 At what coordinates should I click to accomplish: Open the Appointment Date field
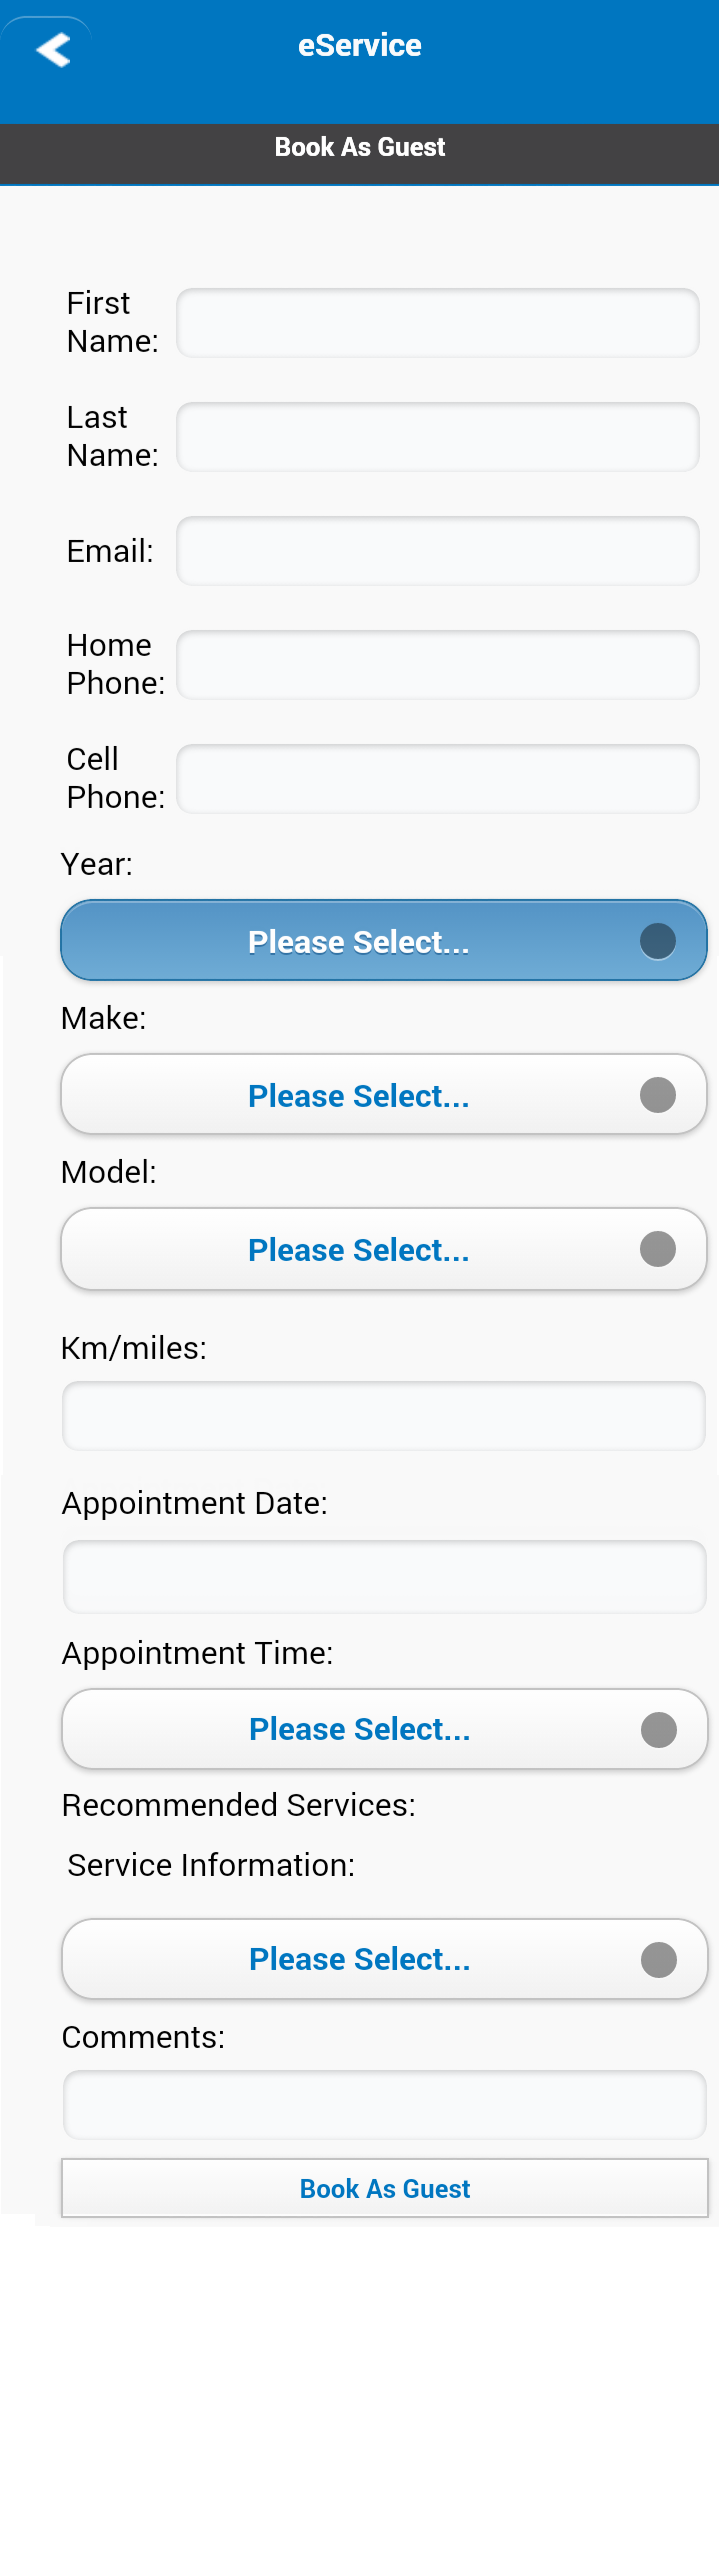point(384,1577)
